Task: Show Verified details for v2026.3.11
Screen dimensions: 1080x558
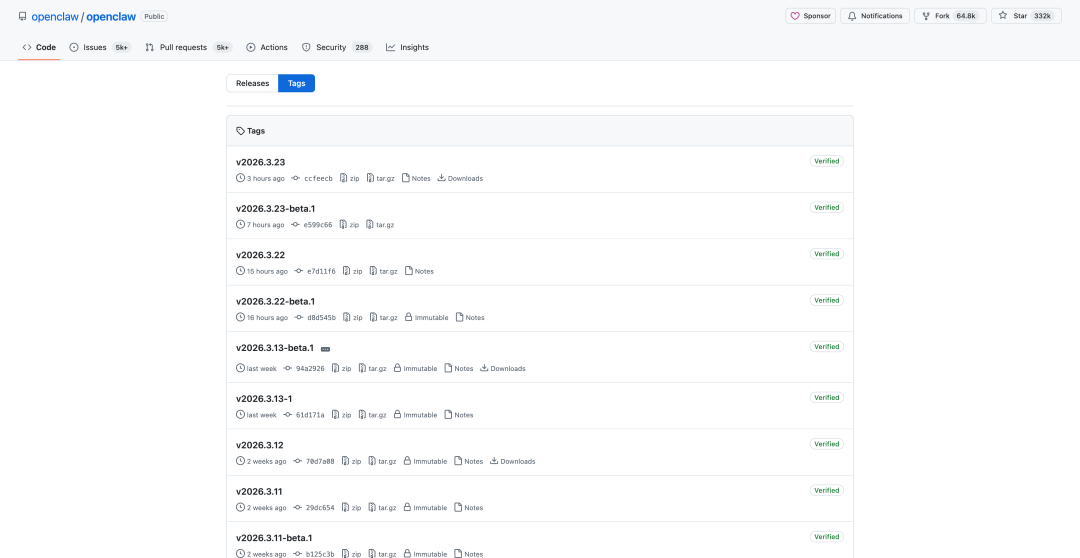Action: [826, 490]
